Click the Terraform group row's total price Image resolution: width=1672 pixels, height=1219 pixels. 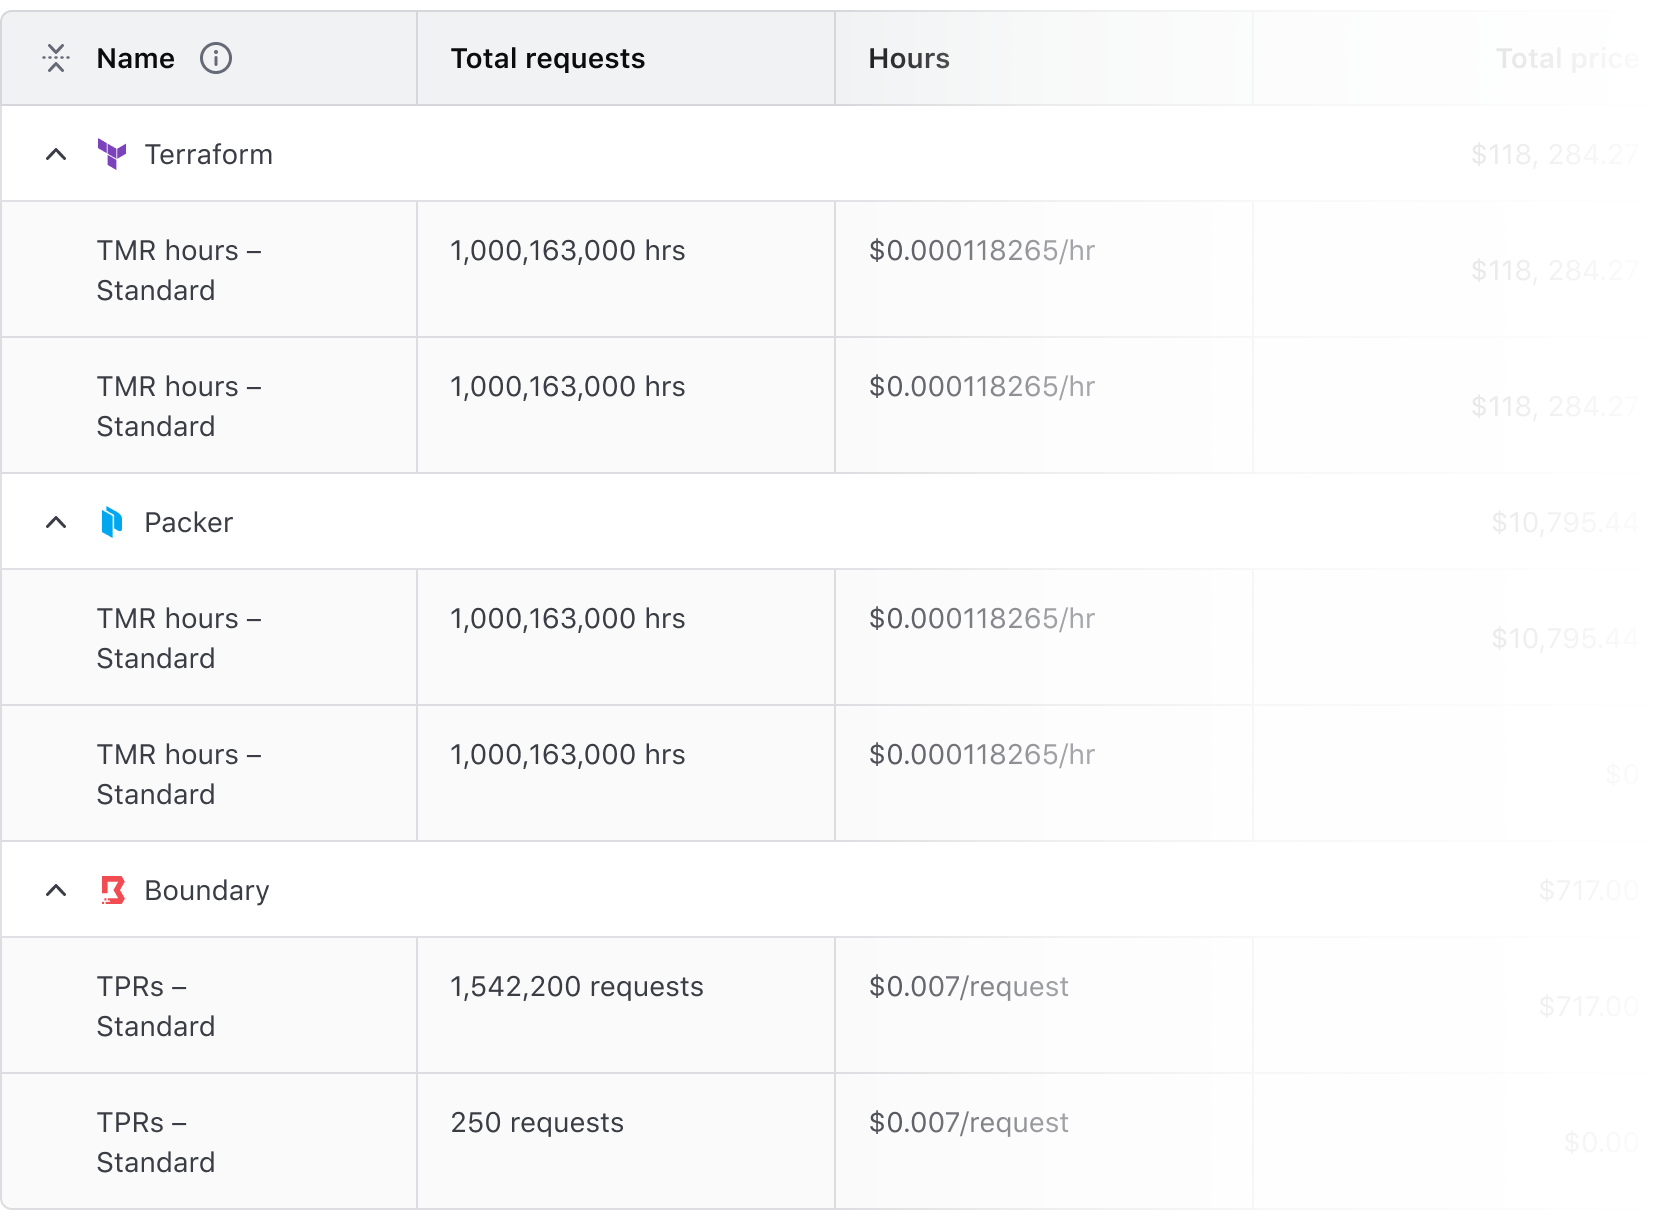click(x=1554, y=155)
